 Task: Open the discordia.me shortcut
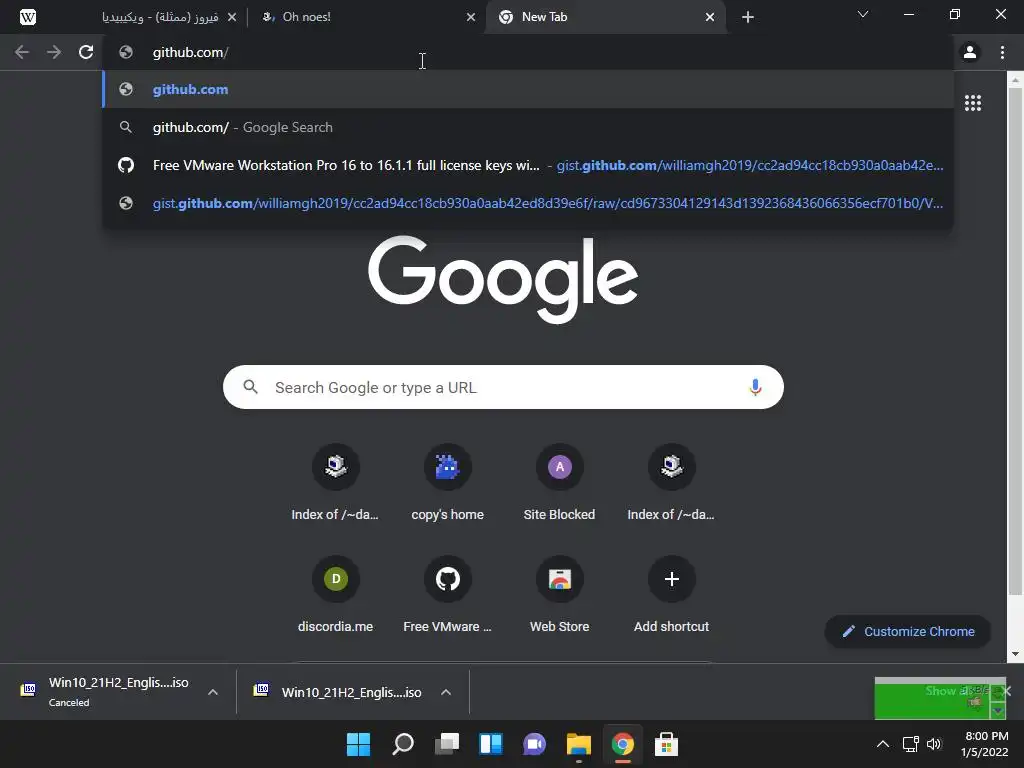(335, 594)
